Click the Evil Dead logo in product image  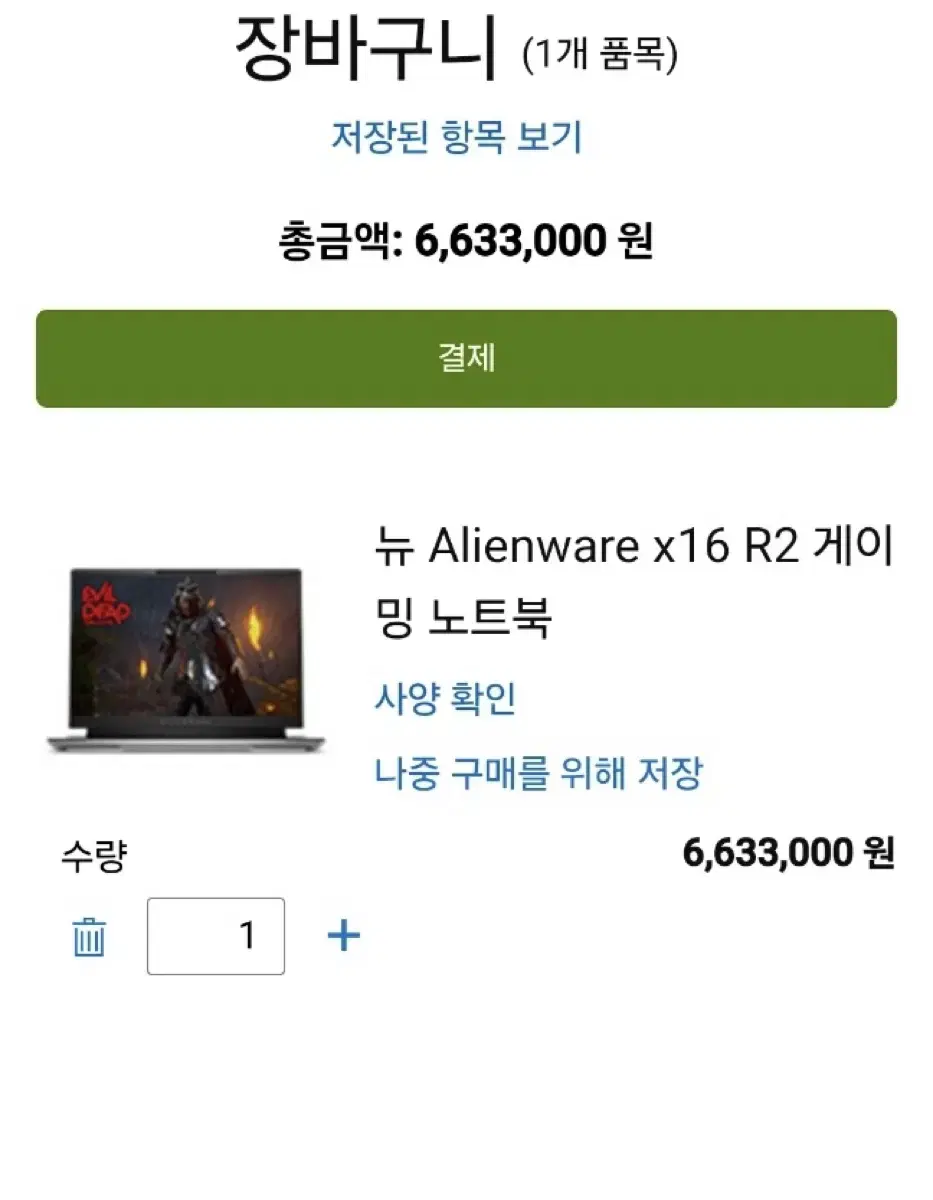103,606
